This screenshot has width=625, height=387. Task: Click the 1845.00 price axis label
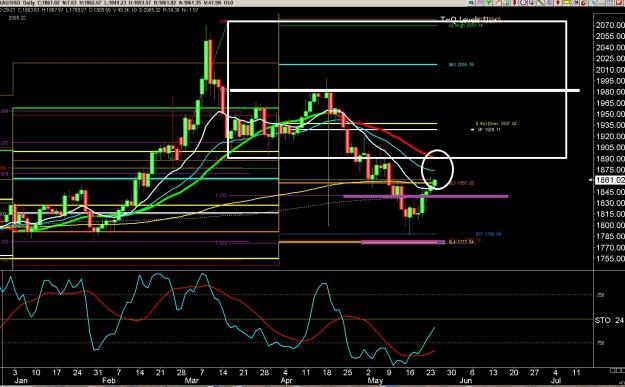coord(610,192)
